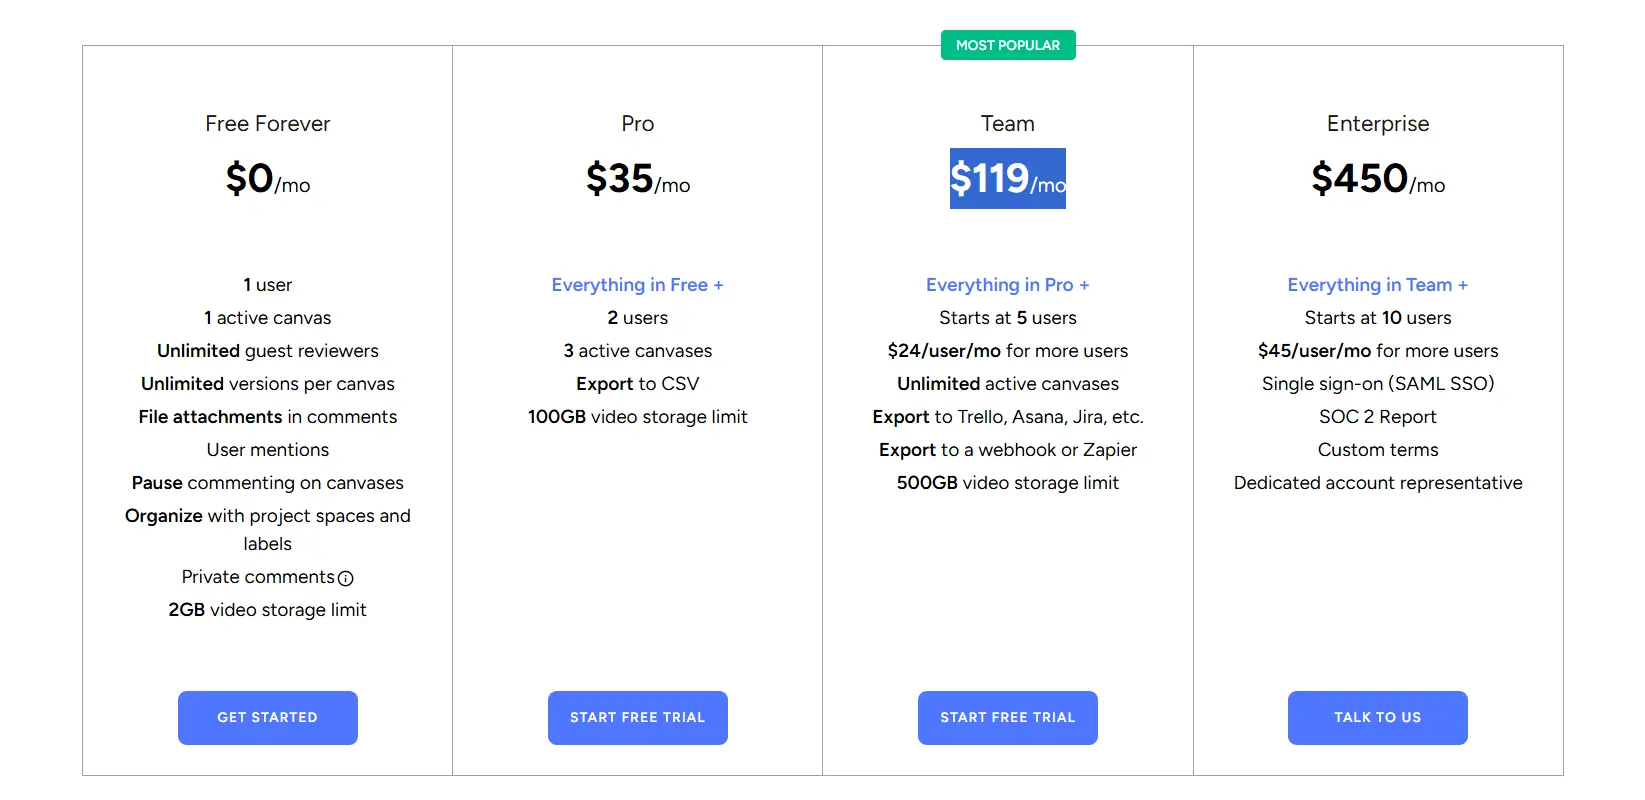
Task: Open the 'Everything in Pro +' link
Action: [x=1007, y=285]
